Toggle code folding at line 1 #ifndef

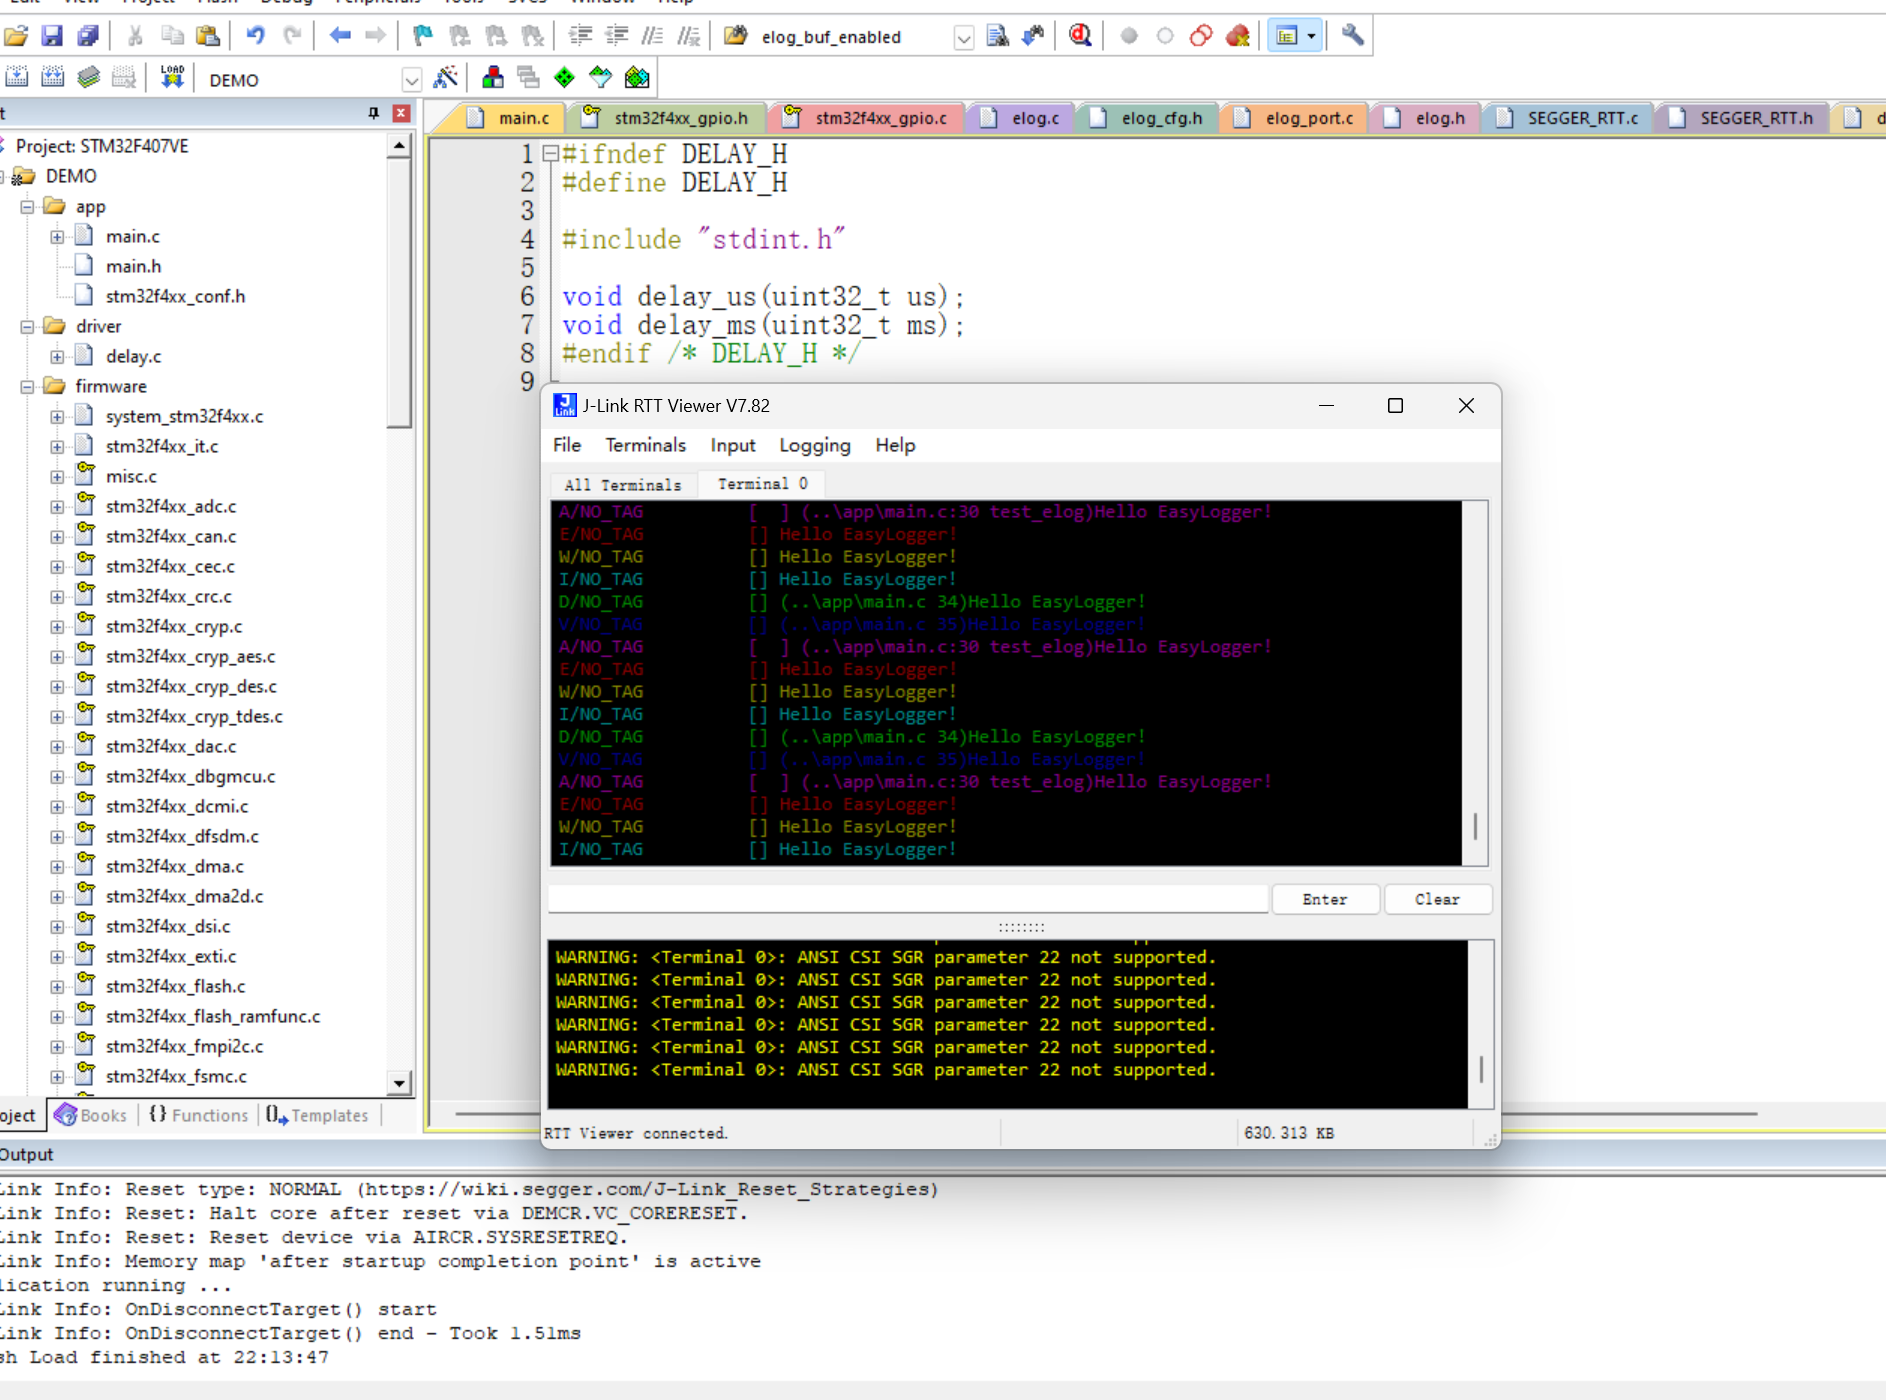(x=550, y=154)
